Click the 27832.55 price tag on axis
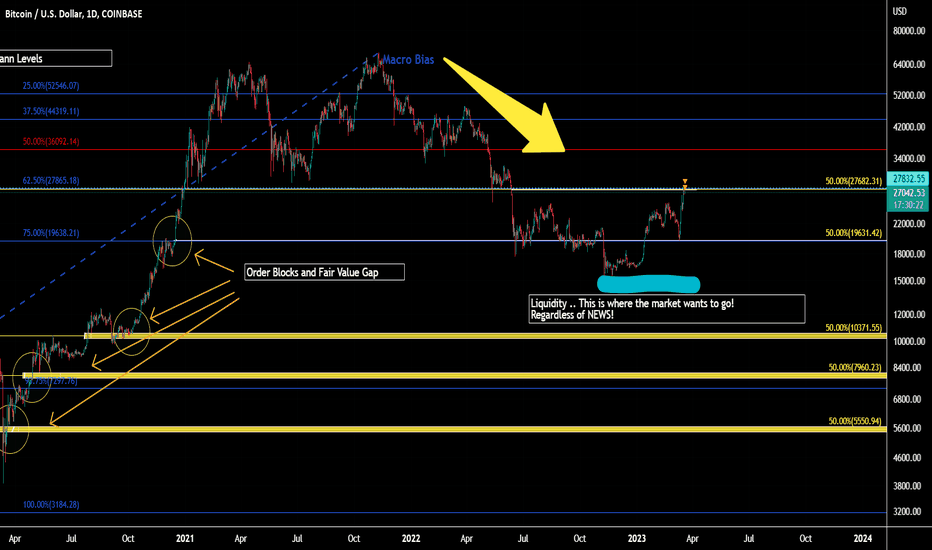Image resolution: width=932 pixels, height=550 pixels. (909, 178)
